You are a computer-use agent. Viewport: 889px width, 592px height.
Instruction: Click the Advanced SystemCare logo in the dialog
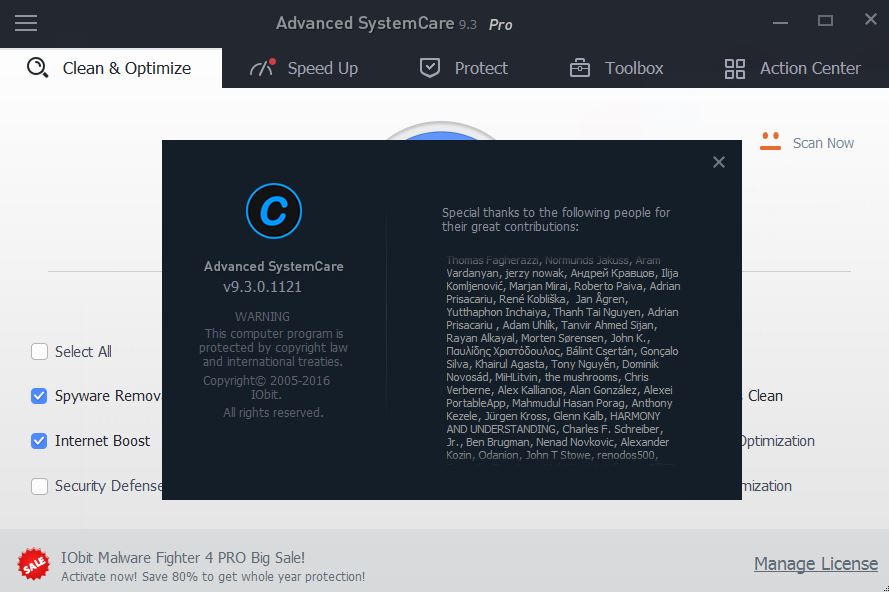point(272,211)
